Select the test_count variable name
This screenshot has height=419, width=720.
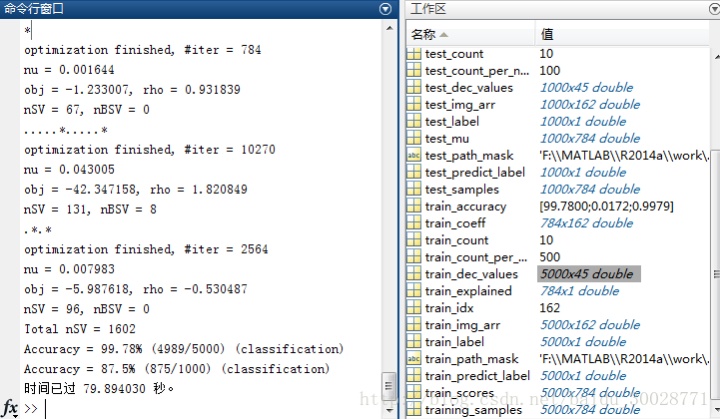coord(454,54)
